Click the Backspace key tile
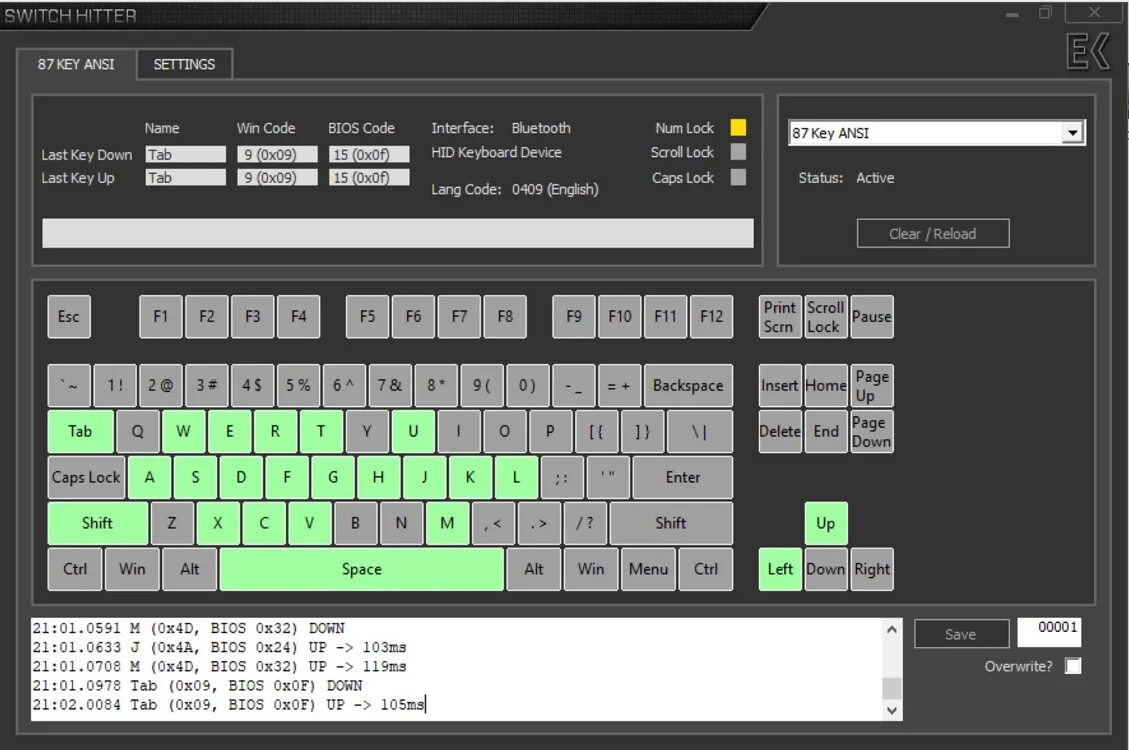The image size is (1129, 750). 688,386
